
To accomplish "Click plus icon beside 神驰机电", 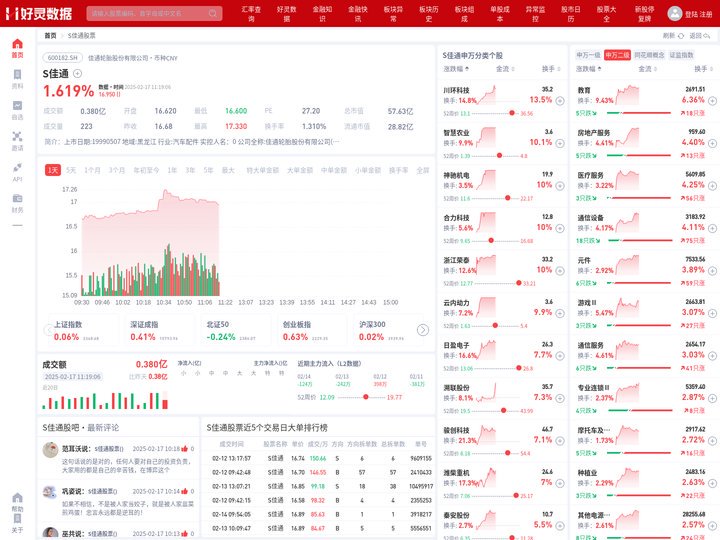I will pyautogui.click(x=560, y=186).
